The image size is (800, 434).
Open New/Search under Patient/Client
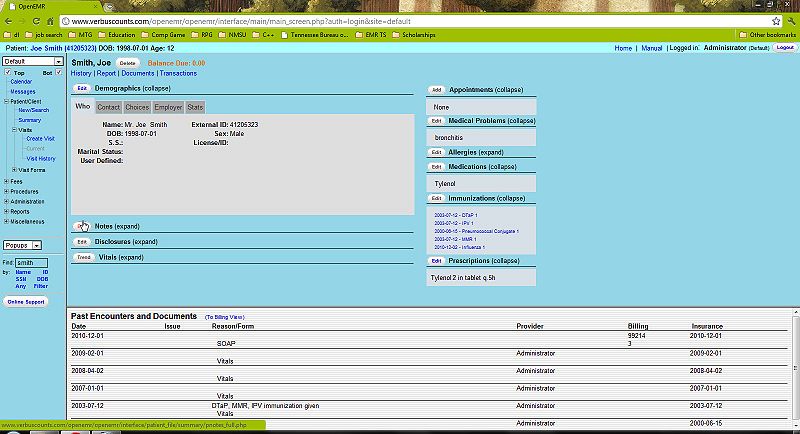tap(34, 110)
